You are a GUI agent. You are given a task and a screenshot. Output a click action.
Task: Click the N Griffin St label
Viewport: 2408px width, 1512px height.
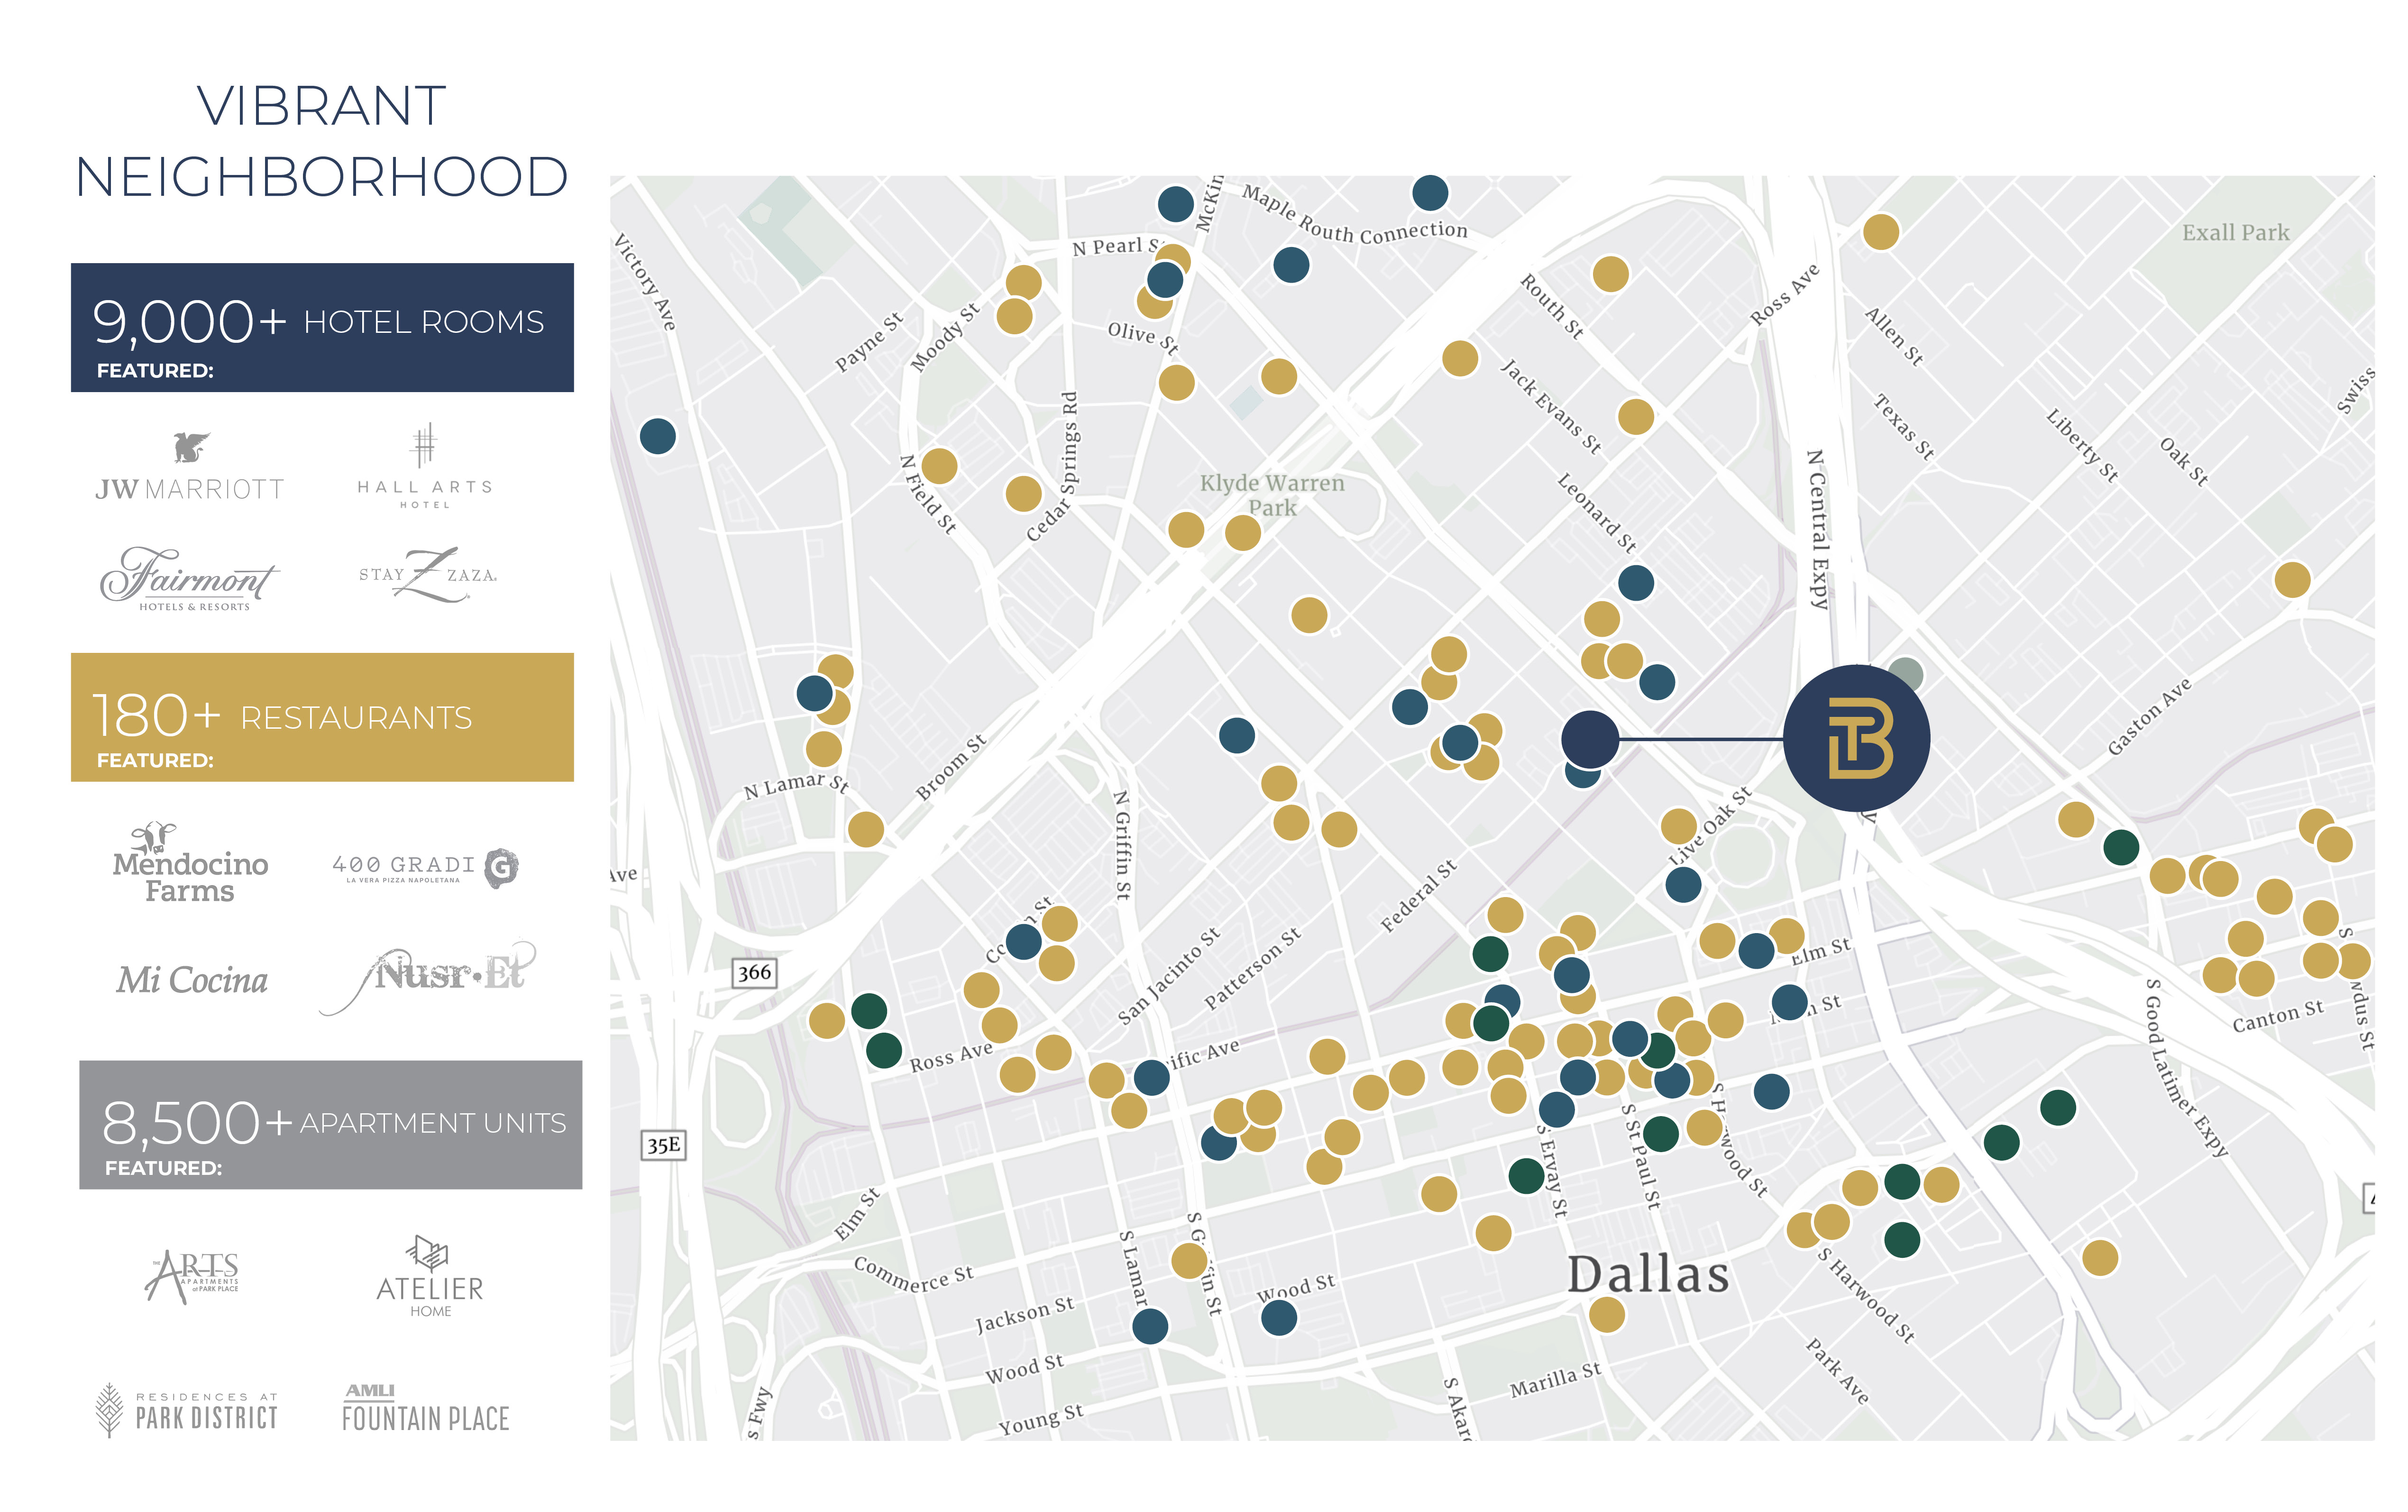tap(1123, 845)
